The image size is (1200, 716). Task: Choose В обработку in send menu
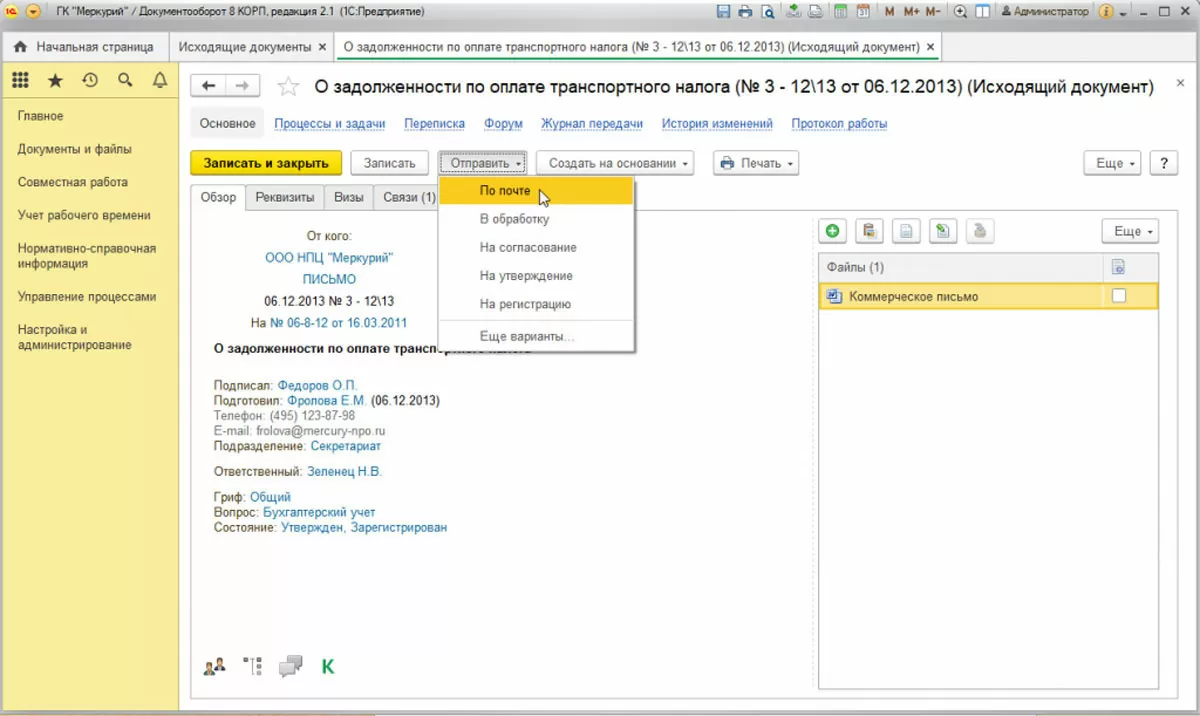[x=536, y=219]
